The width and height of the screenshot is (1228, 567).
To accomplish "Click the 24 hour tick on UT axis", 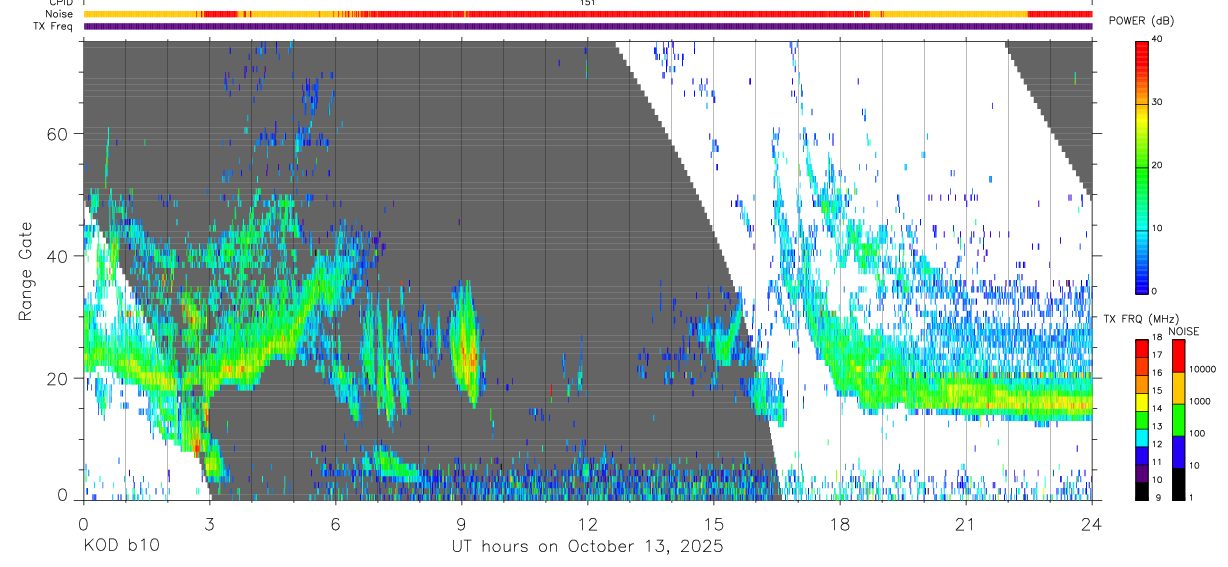I will (x=1092, y=523).
